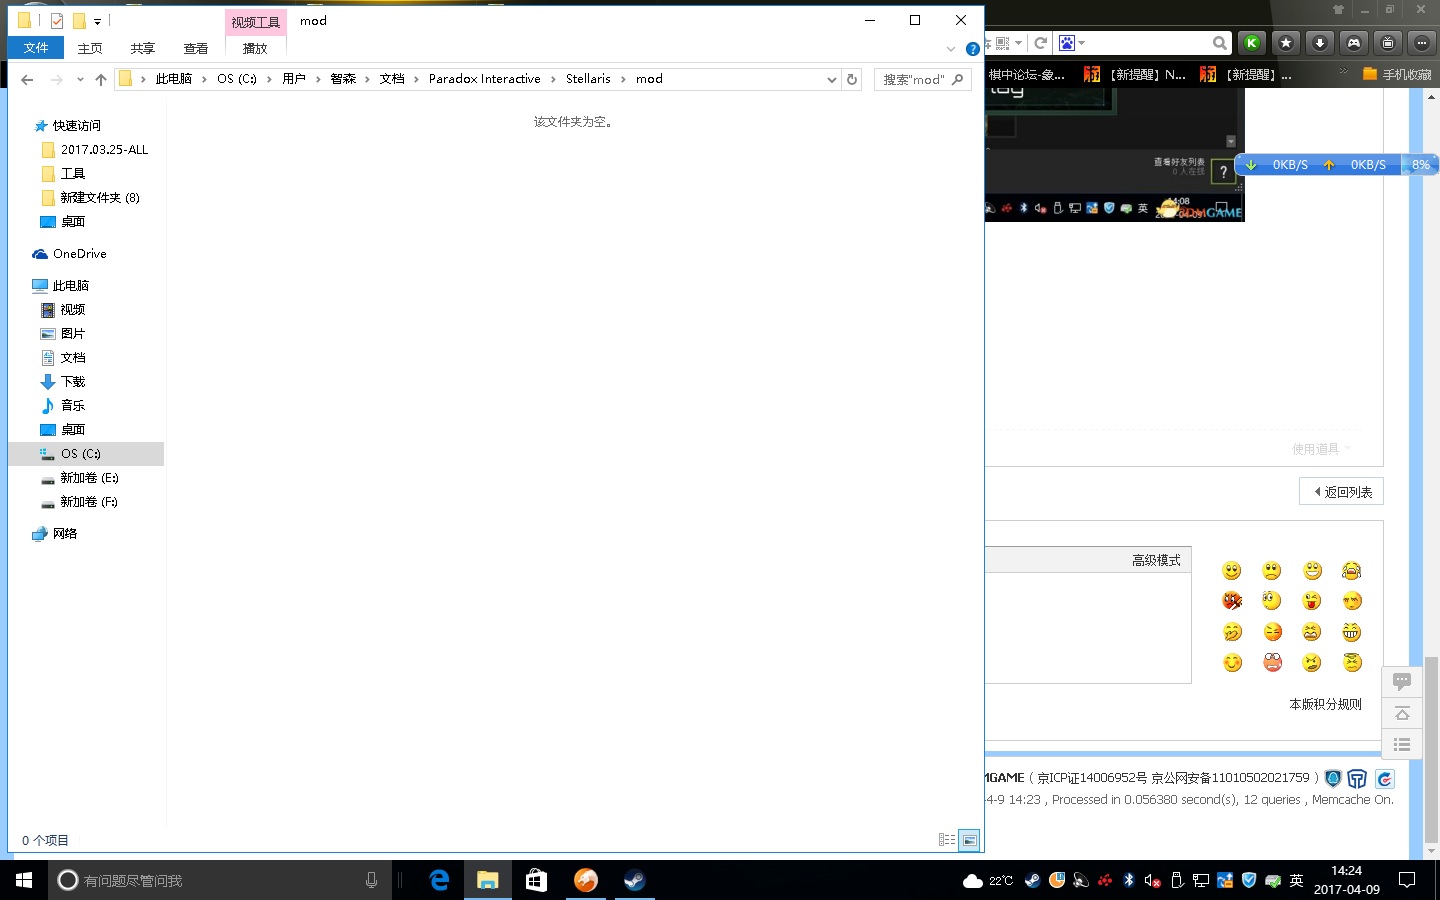Select OneDrive in the navigation pane
This screenshot has width=1440, height=900.
[x=80, y=254]
